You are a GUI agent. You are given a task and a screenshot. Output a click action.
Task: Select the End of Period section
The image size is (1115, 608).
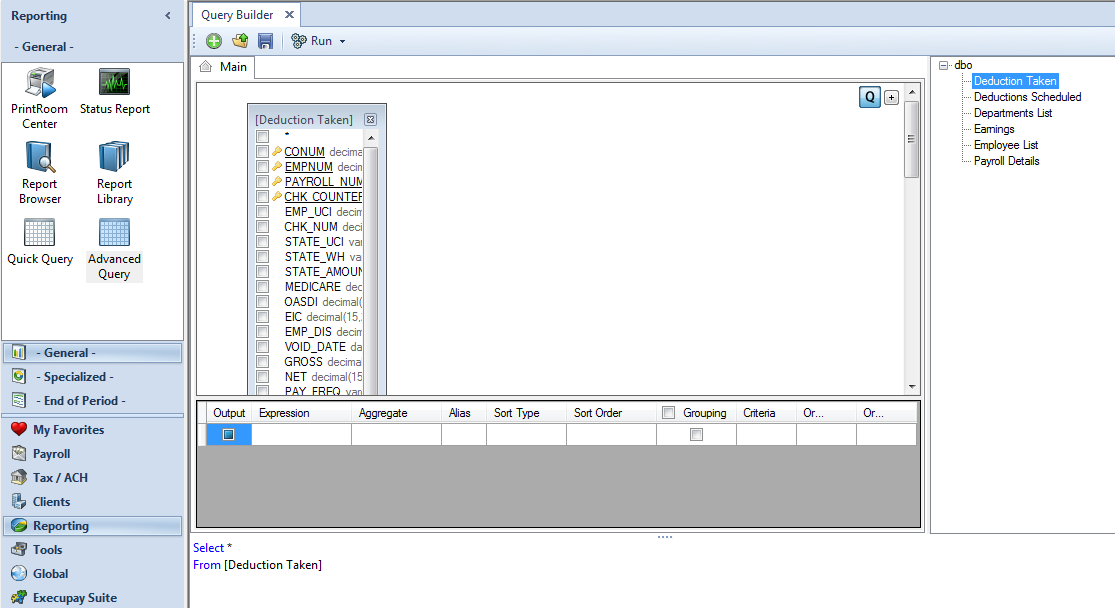pos(81,401)
